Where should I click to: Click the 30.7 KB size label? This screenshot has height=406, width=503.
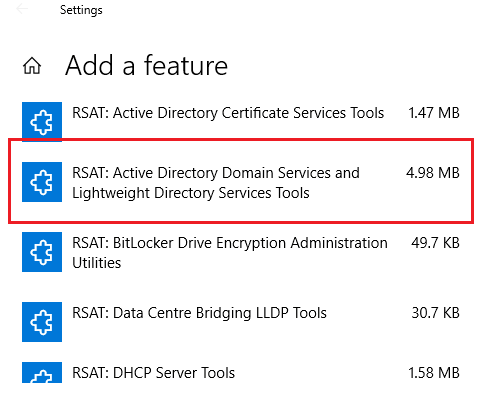click(435, 313)
